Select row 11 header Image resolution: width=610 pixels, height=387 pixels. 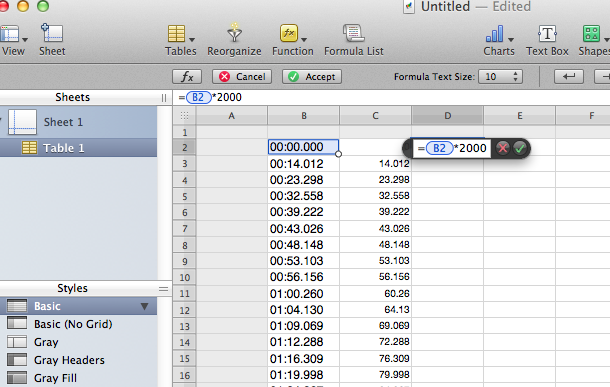[x=185, y=293]
